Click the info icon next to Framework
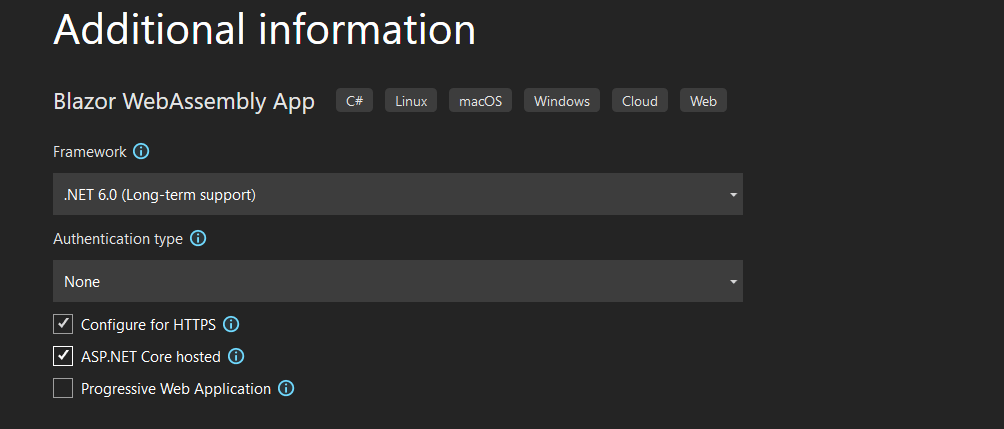The image size is (1004, 429). (141, 152)
